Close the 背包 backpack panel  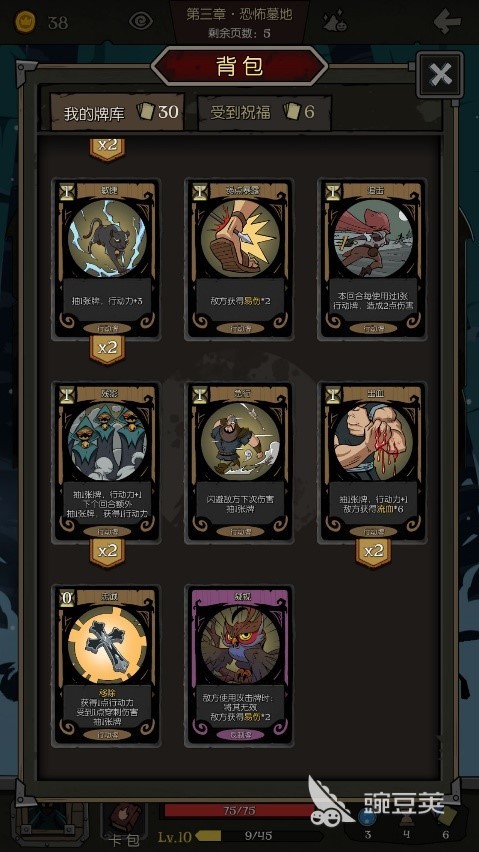click(440, 74)
